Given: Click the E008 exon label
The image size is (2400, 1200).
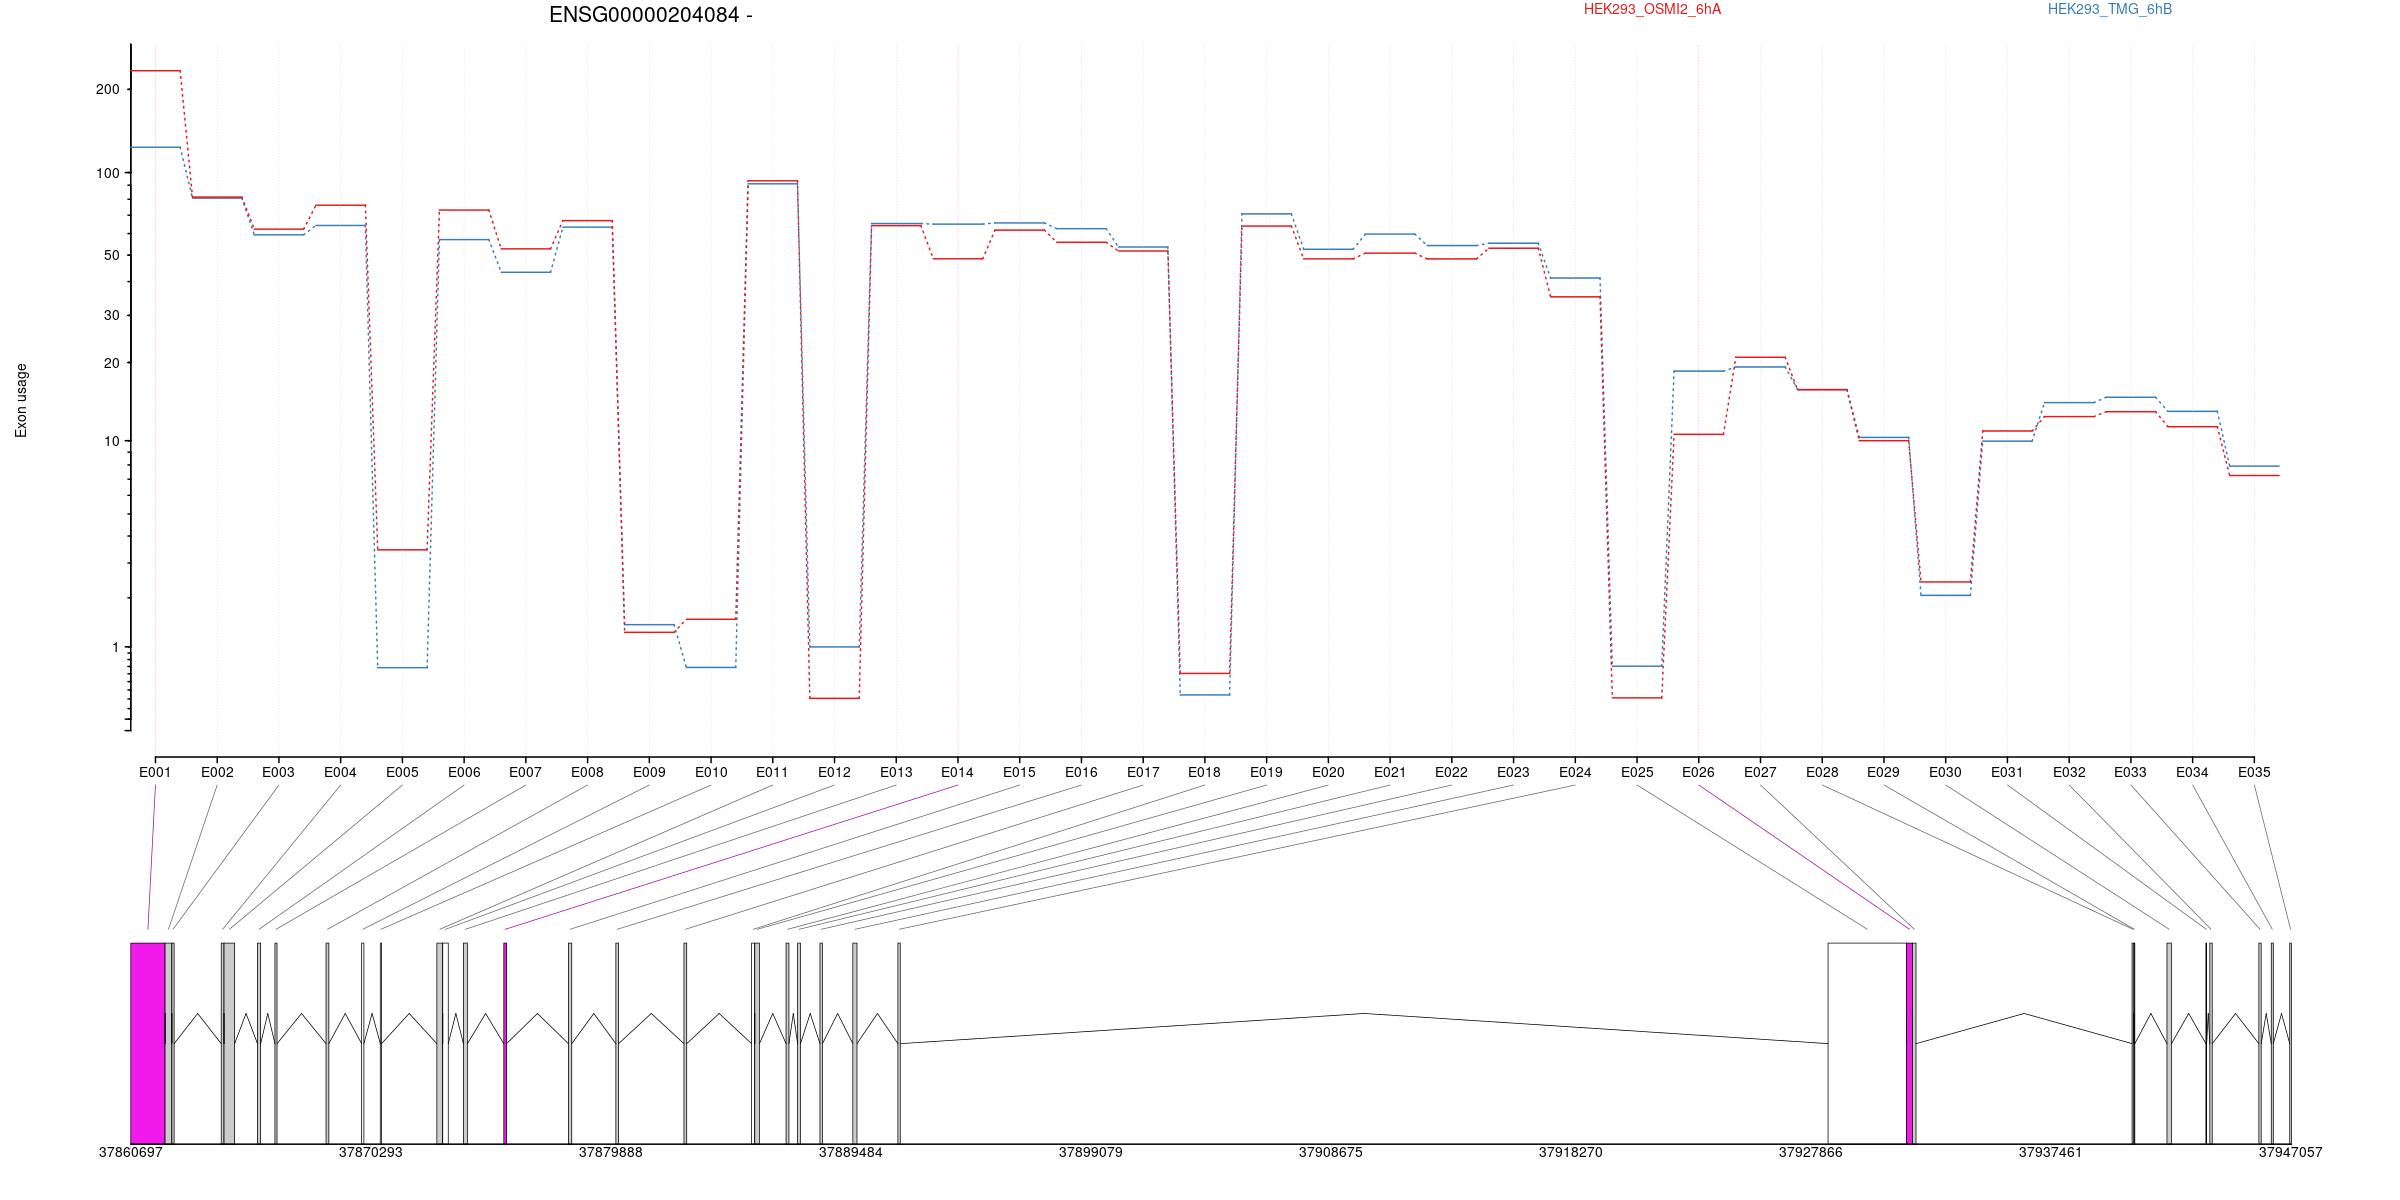Looking at the screenshot, I should pos(587,772).
